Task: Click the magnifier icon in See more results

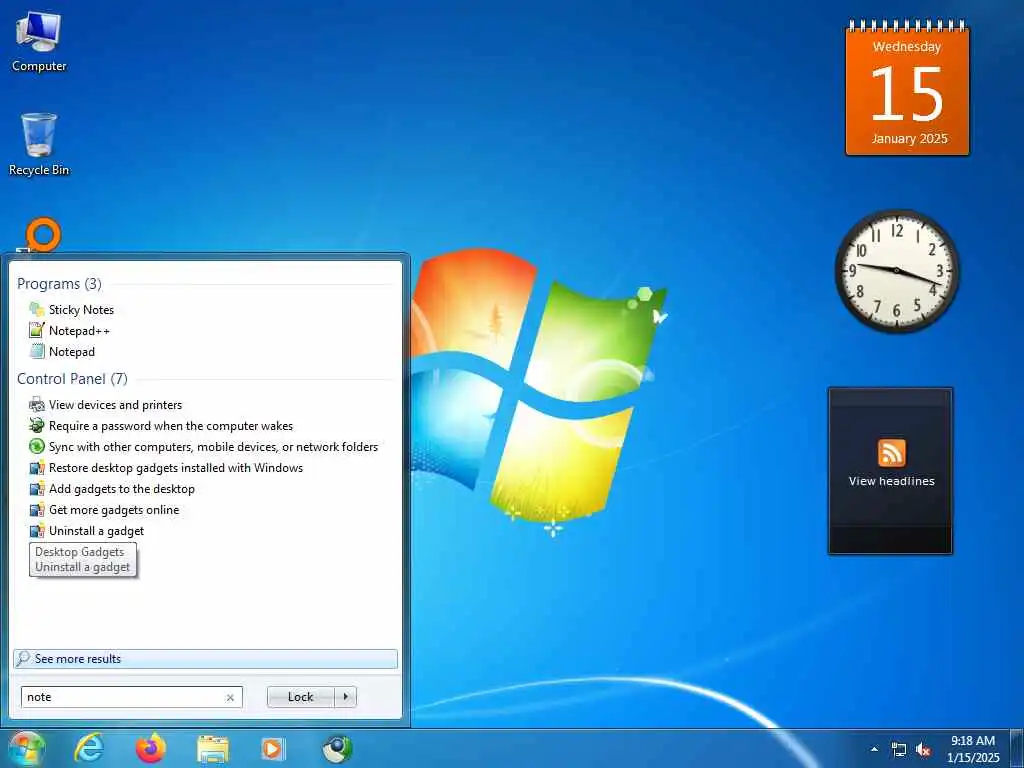Action: pos(24,658)
